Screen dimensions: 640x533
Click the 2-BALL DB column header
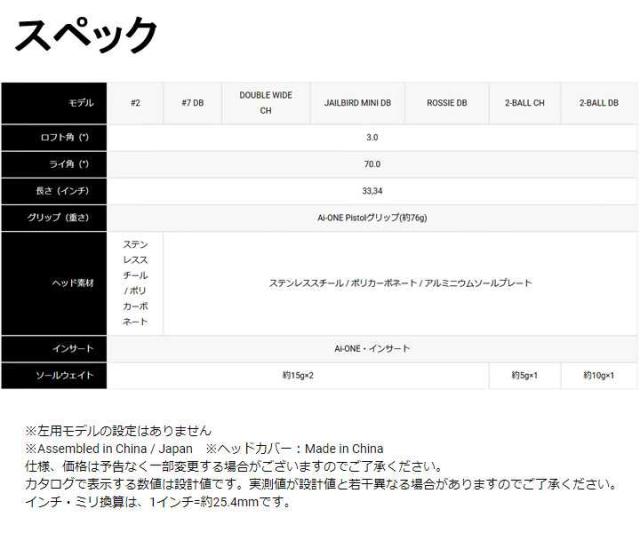[x=599, y=103]
